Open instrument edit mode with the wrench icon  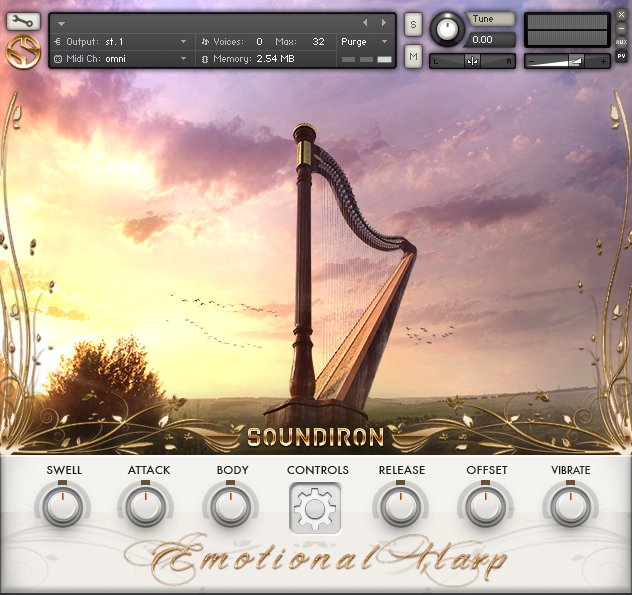pos(23,21)
